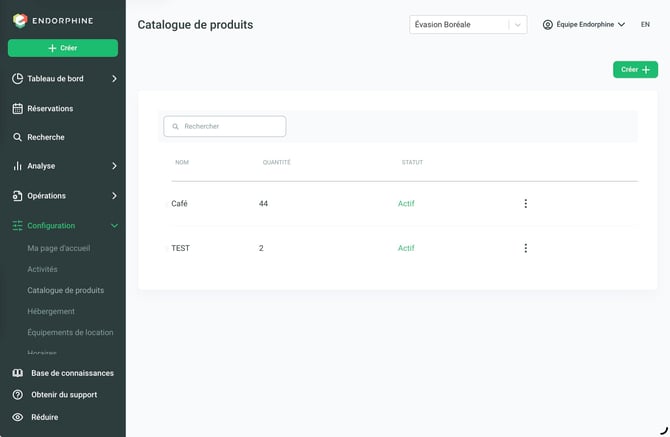Sort by NOM column header

(182, 162)
